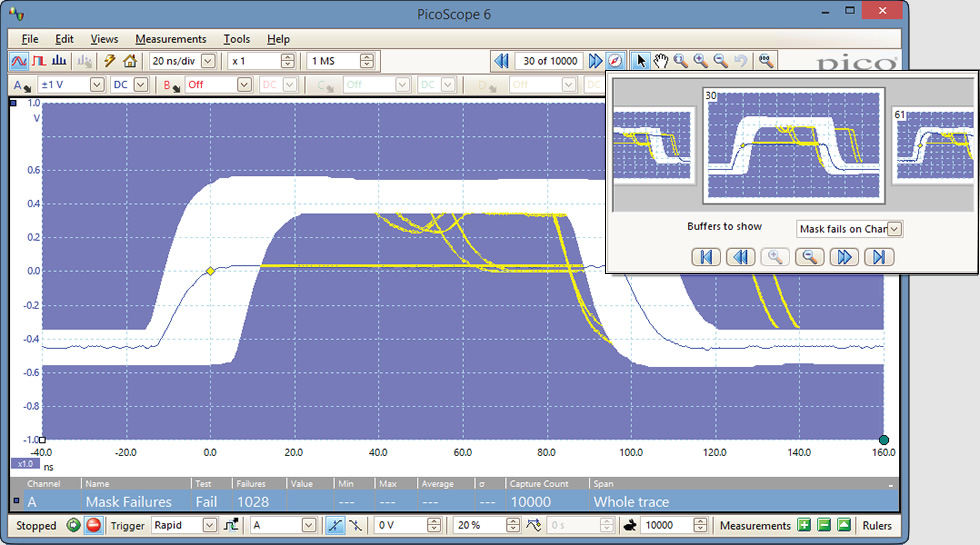
Task: Click the Edit Measurement green icon
Action: tap(844, 525)
